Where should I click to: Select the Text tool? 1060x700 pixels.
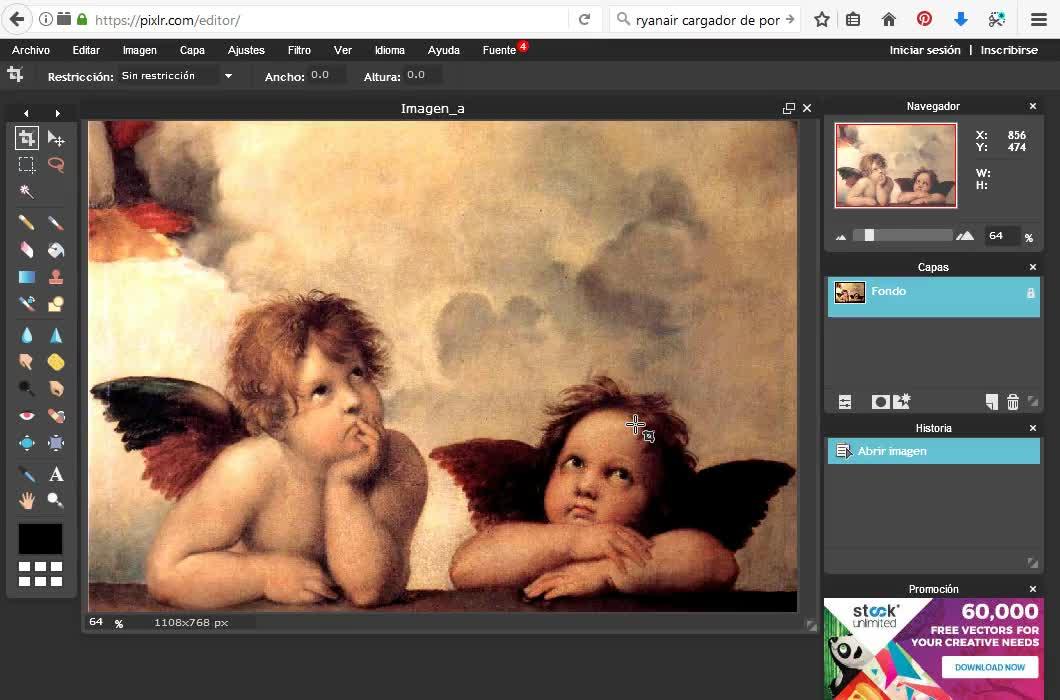[56, 474]
